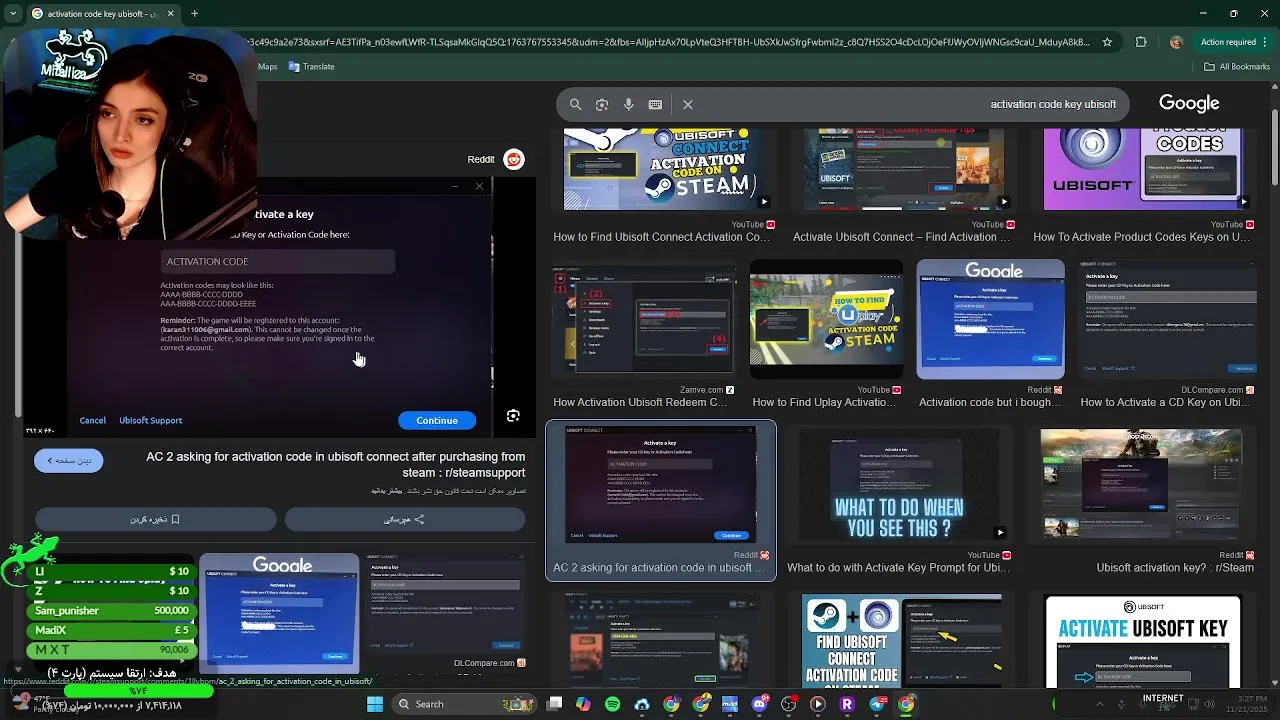Screen dimensions: 1280x720
Task: Open Discord from the taskbar
Action: pyautogui.click(x=759, y=704)
